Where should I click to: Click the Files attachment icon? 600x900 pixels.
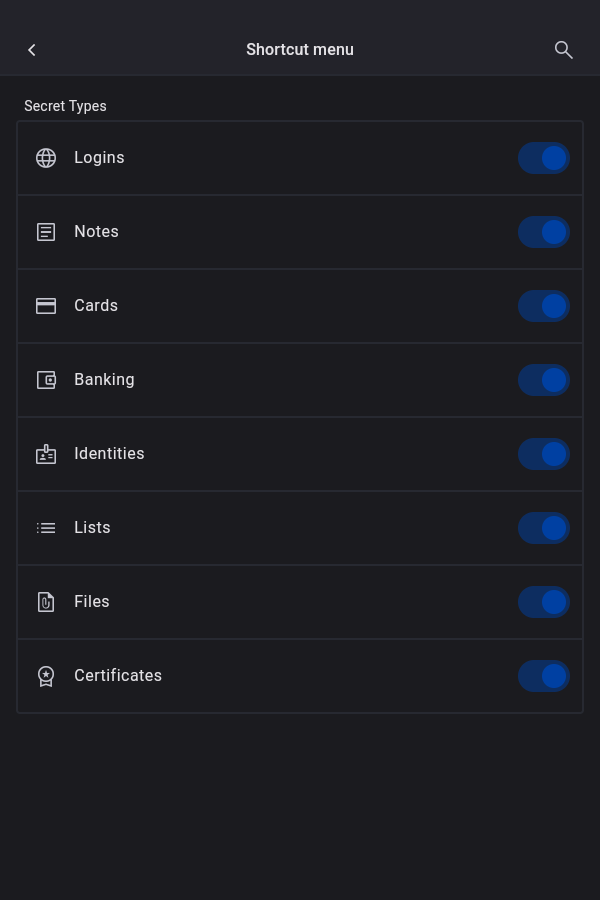[46, 602]
